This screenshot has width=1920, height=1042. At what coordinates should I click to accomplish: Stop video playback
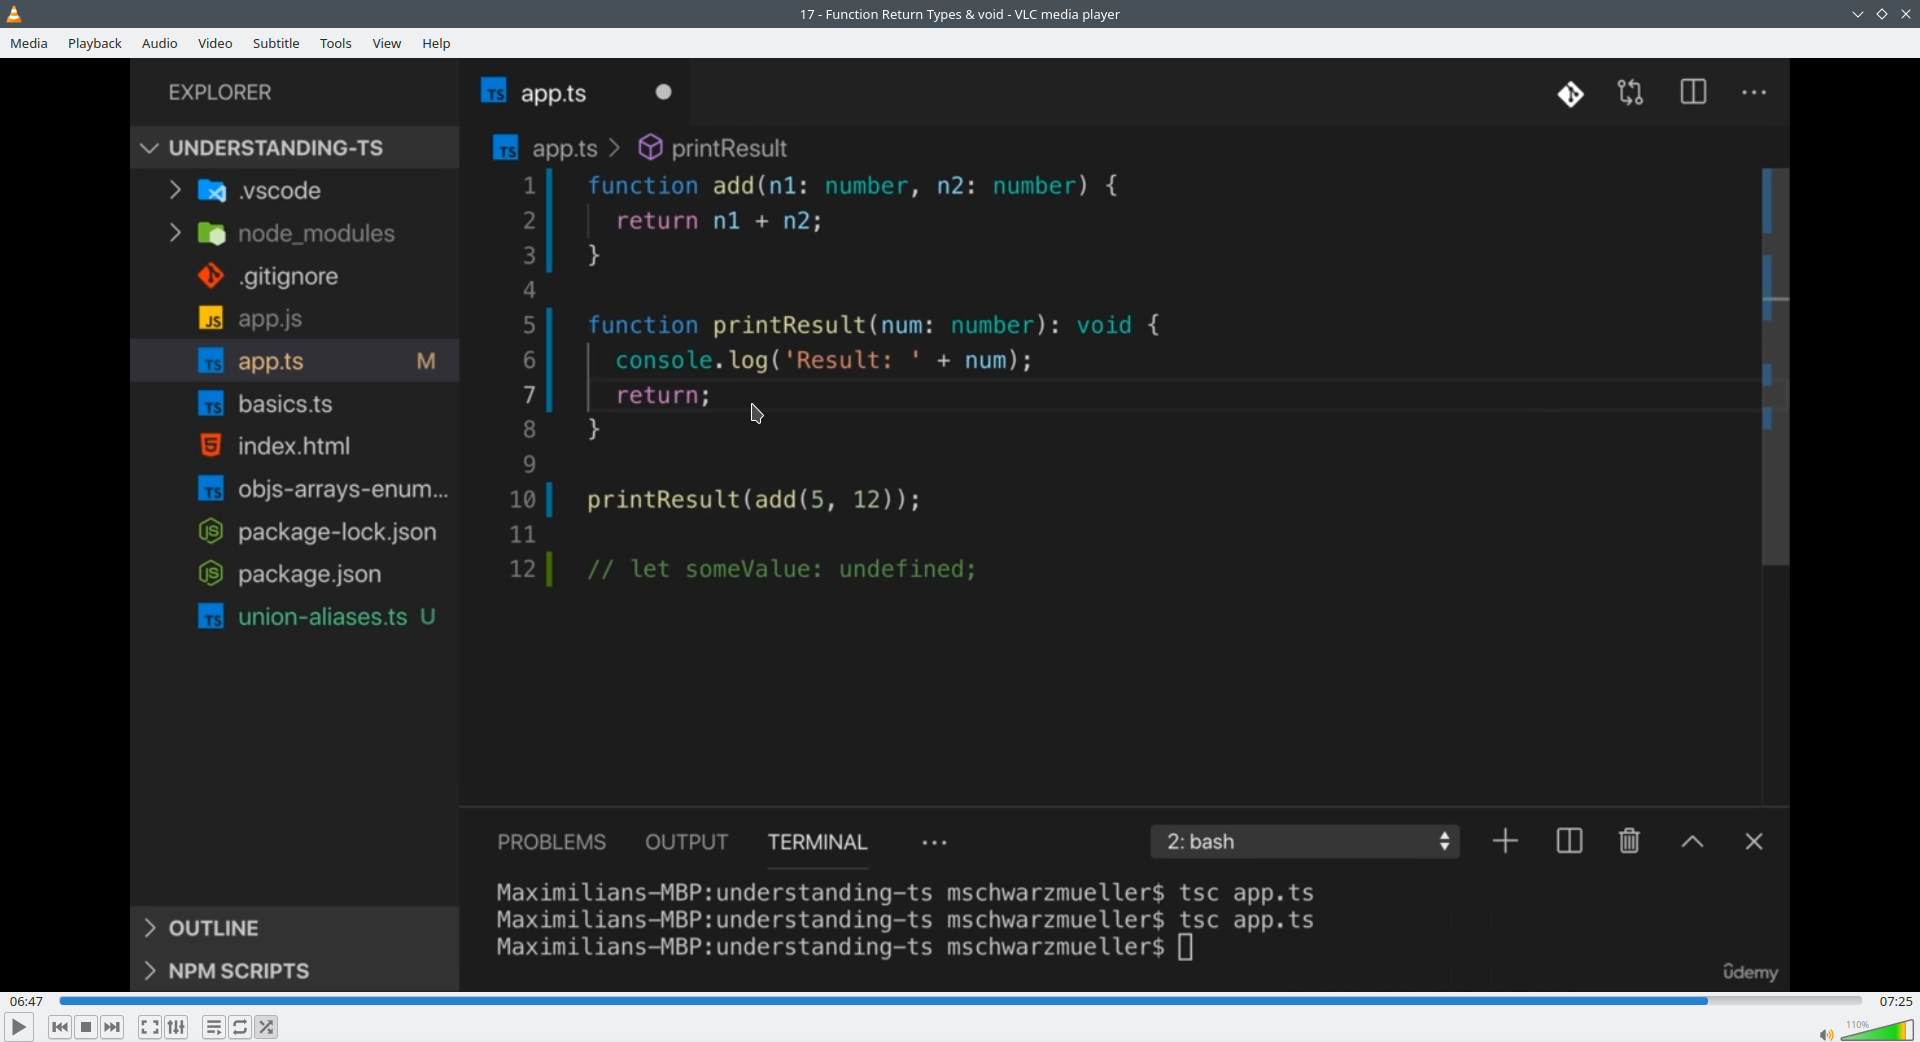pos(87,1027)
